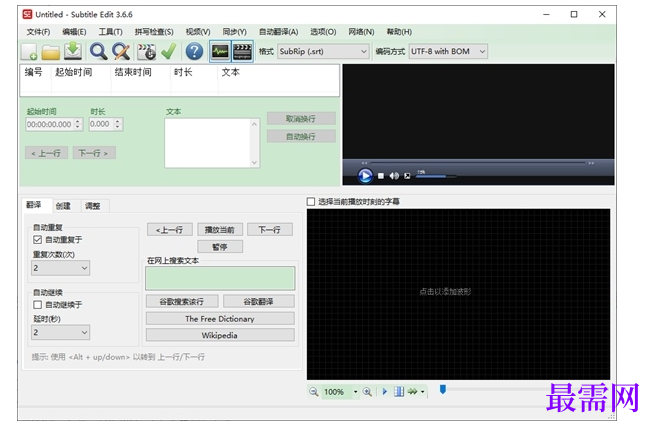Click the waveform position slider handle
Viewport: 658px width, 429px height.
point(443,390)
